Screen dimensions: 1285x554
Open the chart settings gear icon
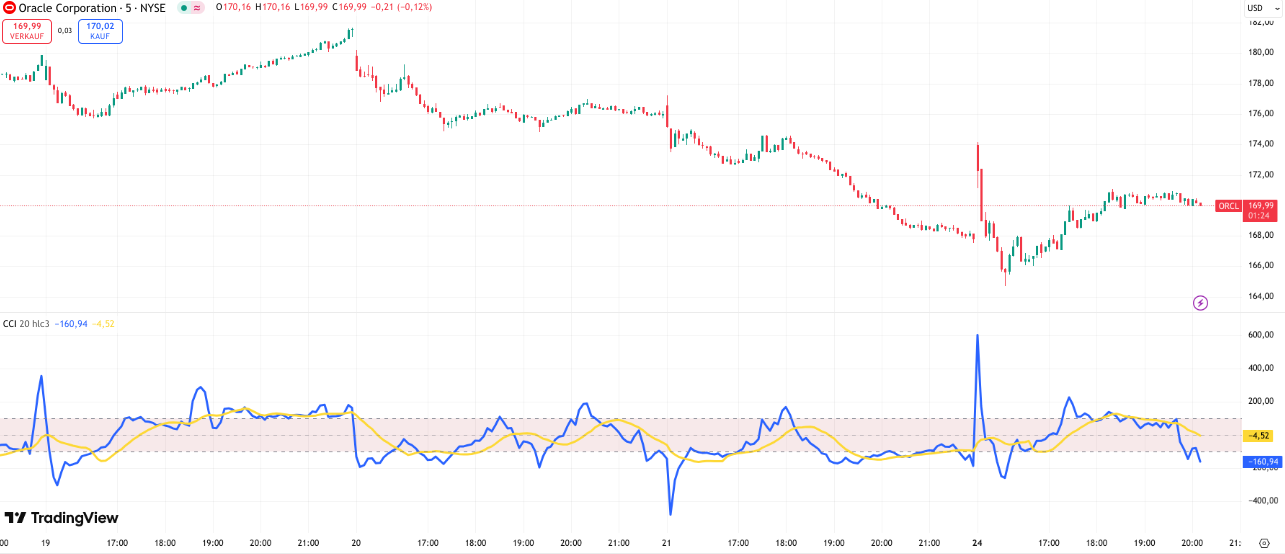click(x=1263, y=543)
